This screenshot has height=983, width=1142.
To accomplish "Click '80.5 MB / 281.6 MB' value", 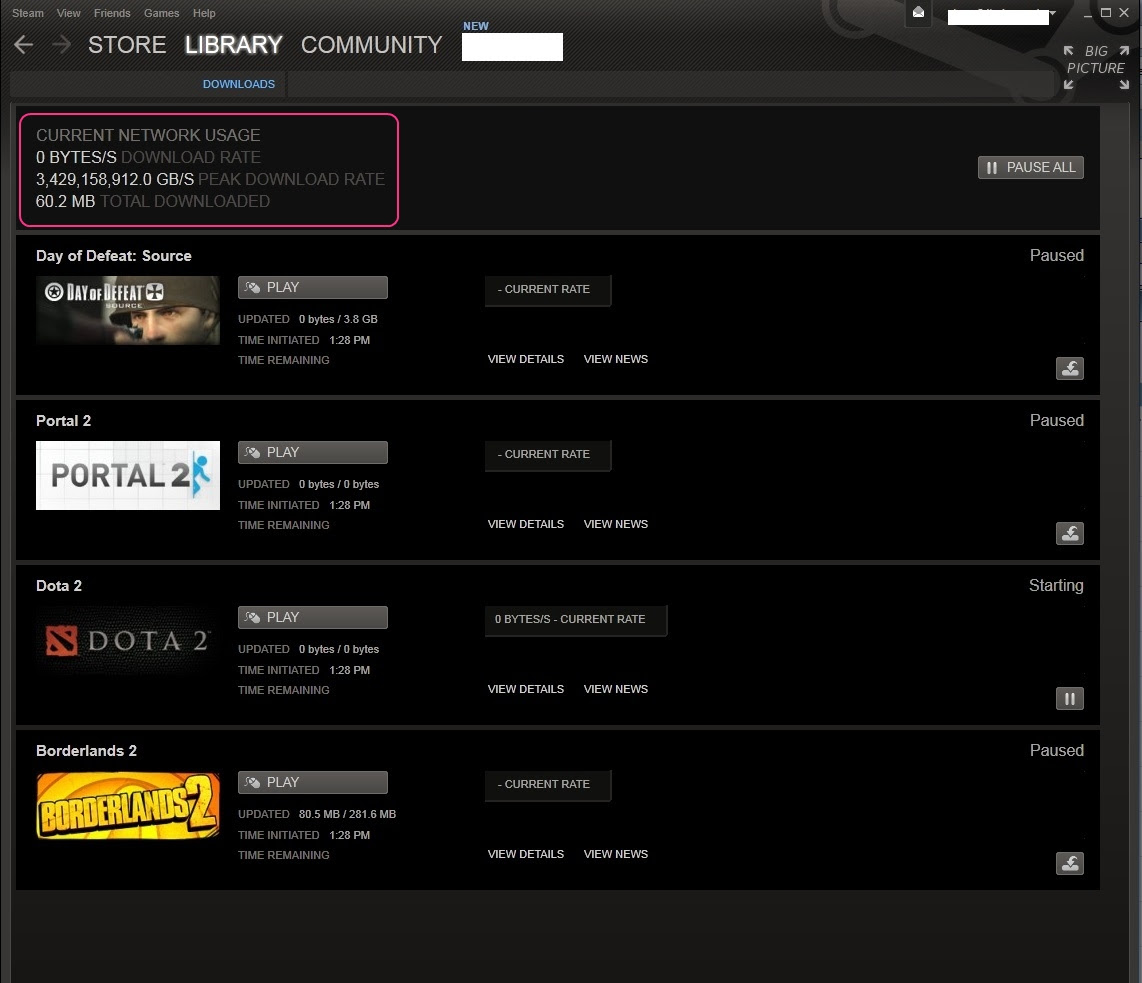I will click(x=347, y=814).
